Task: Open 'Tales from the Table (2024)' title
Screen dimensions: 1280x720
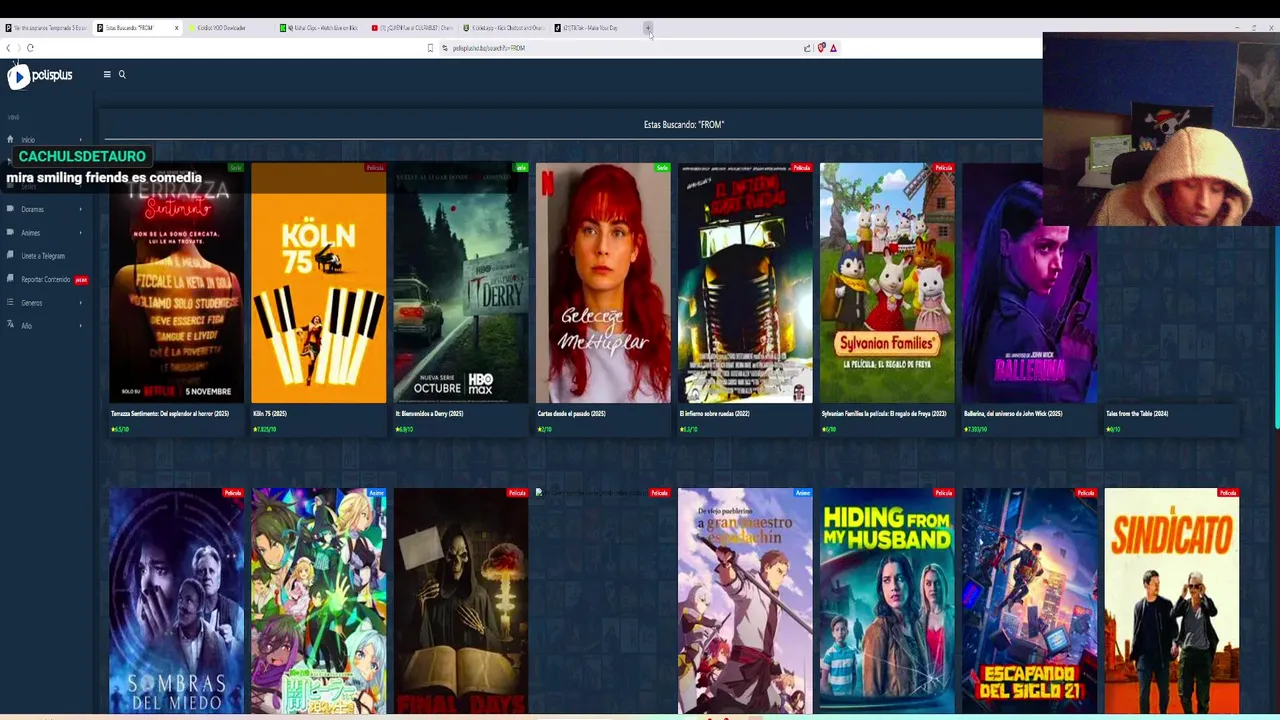Action: pyautogui.click(x=1137, y=413)
